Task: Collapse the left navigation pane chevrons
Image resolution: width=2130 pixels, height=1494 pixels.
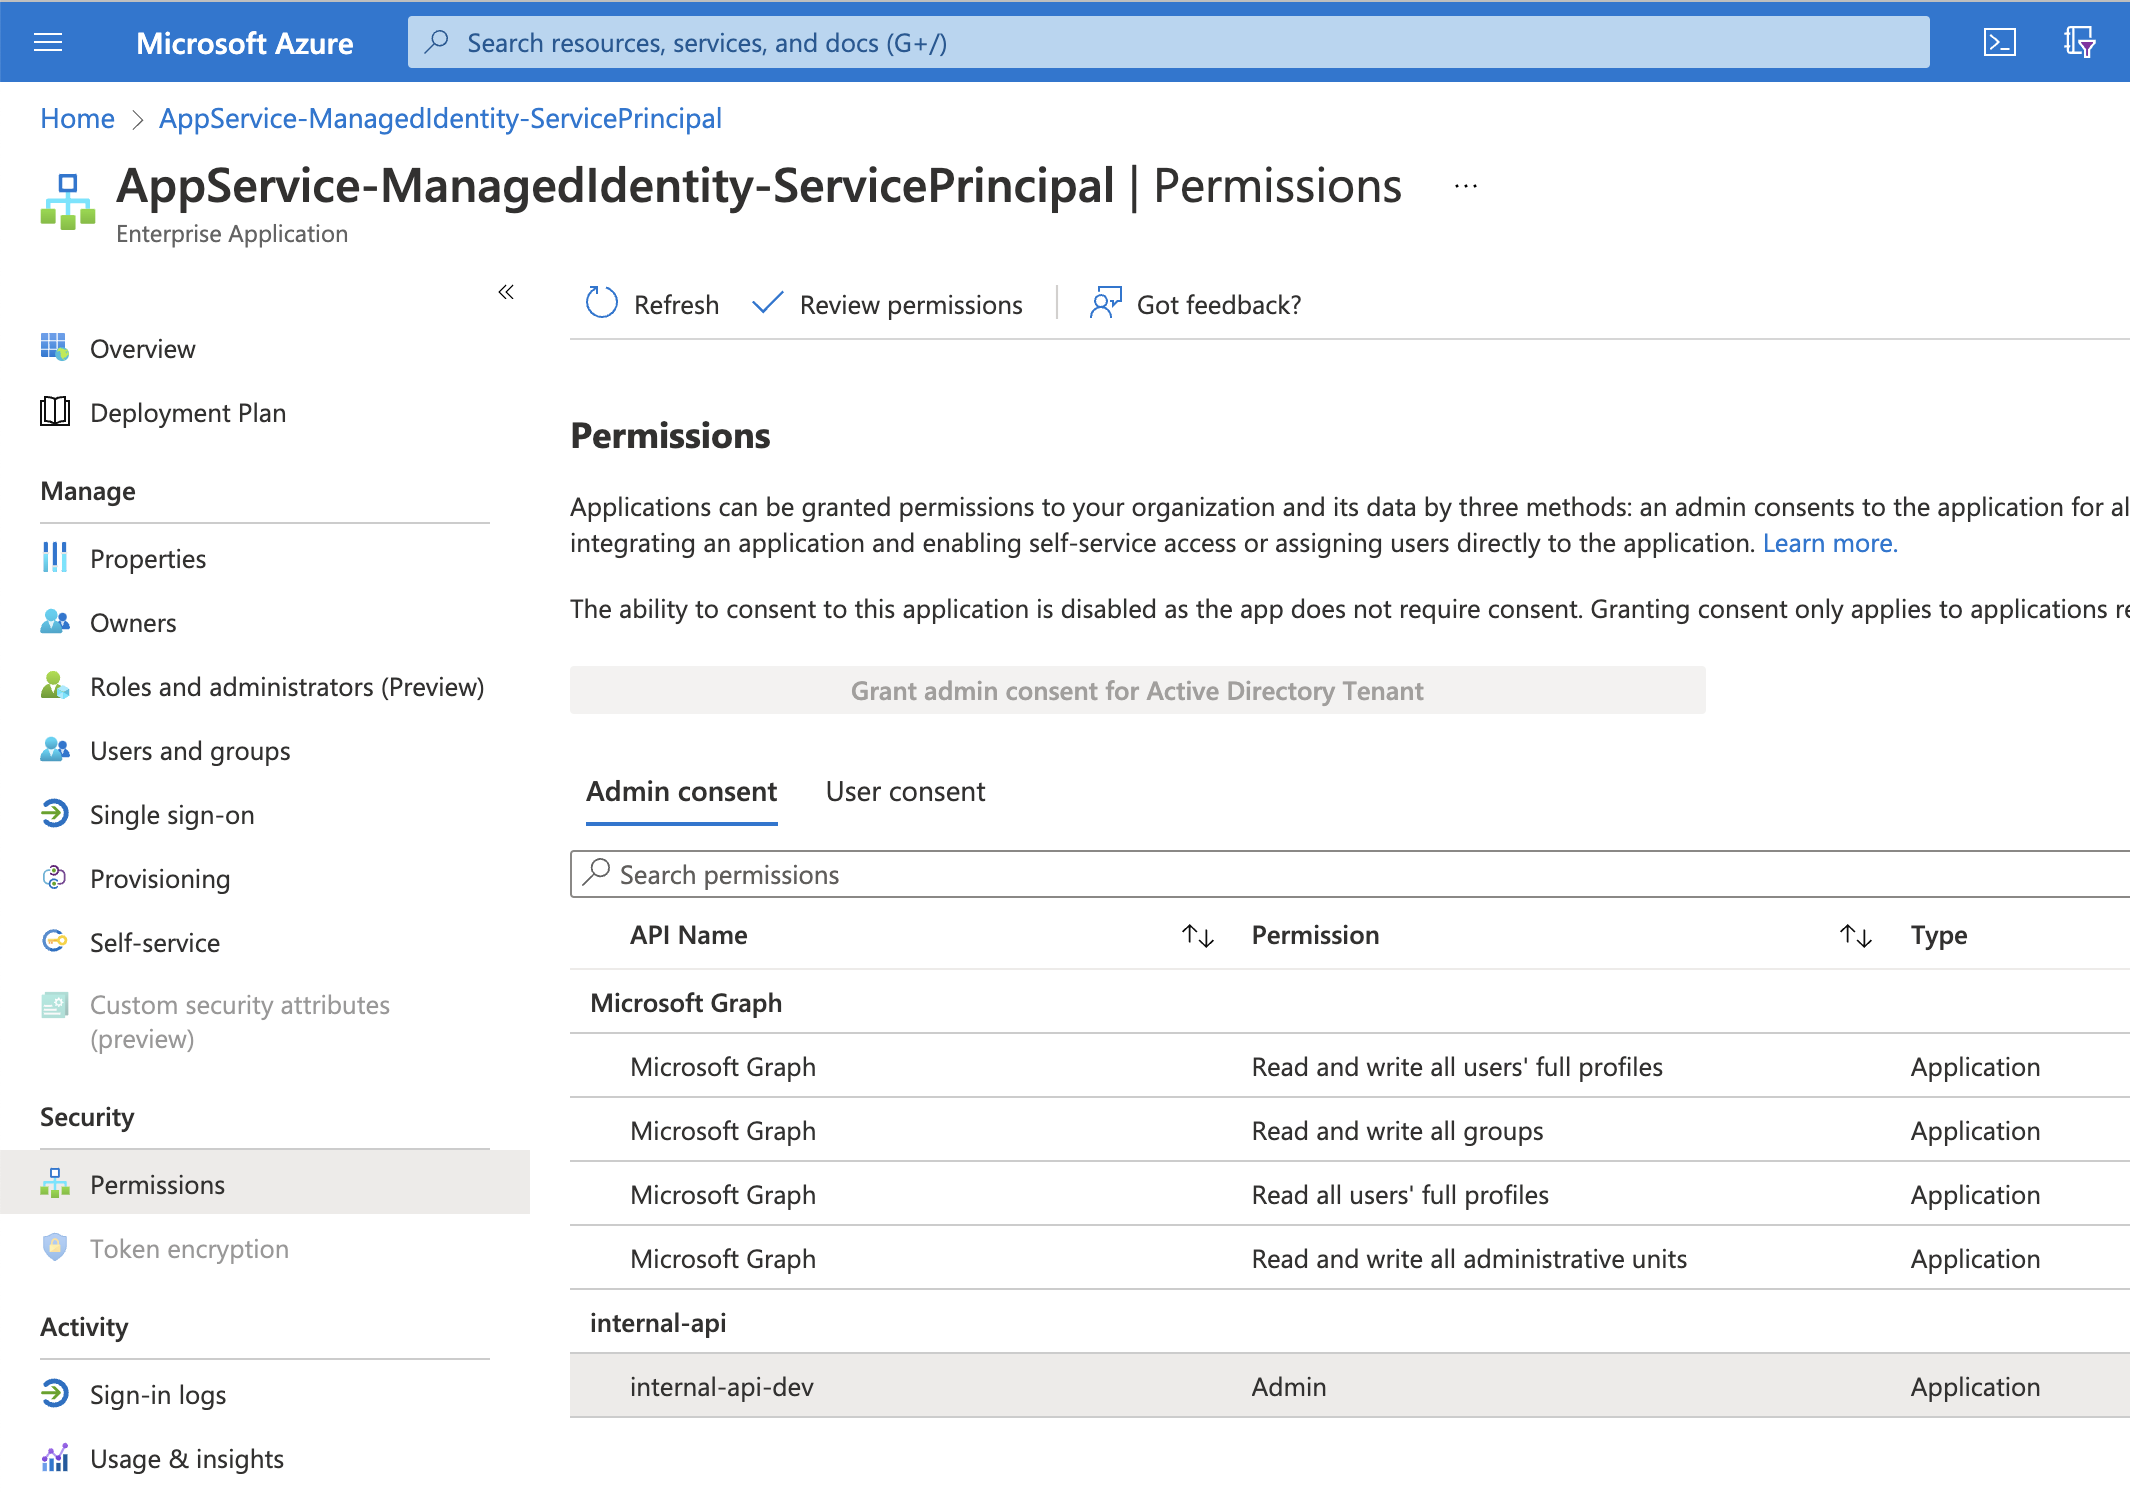Action: click(x=506, y=292)
